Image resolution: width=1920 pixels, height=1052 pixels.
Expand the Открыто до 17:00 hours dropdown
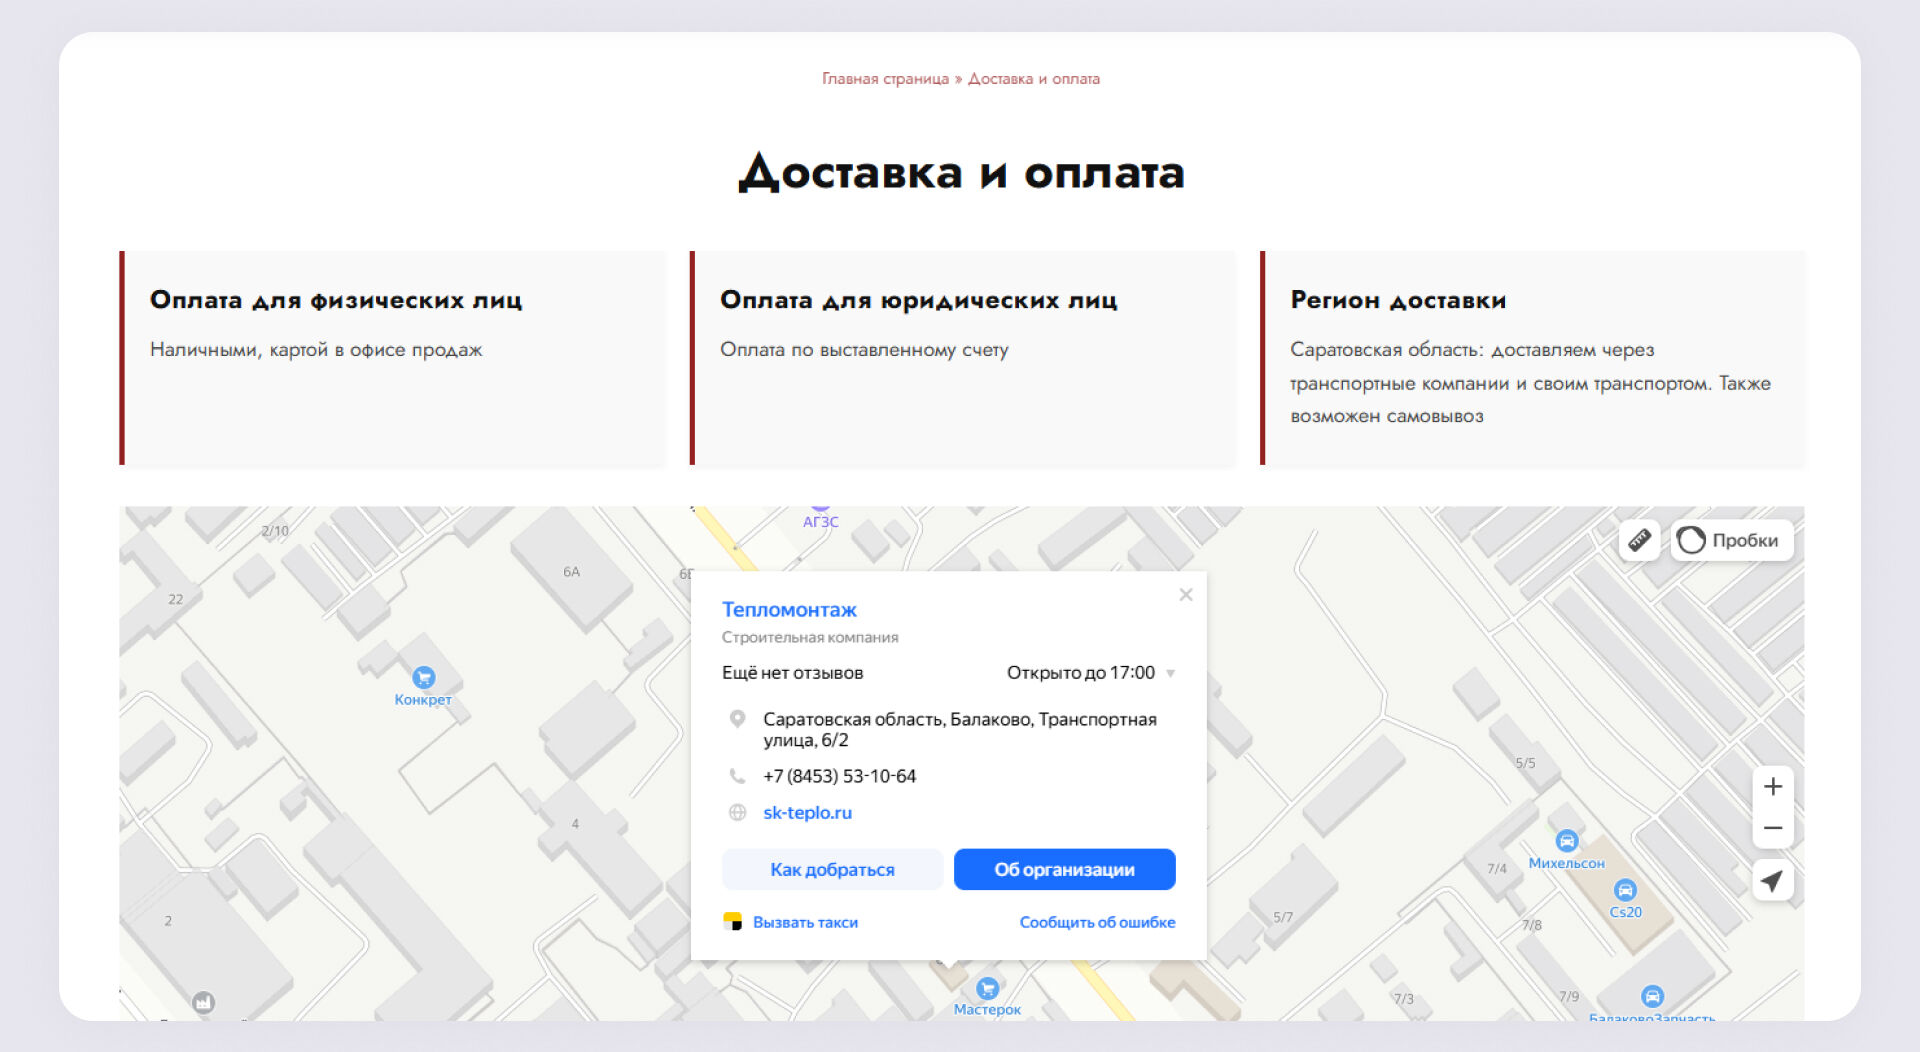[1170, 673]
